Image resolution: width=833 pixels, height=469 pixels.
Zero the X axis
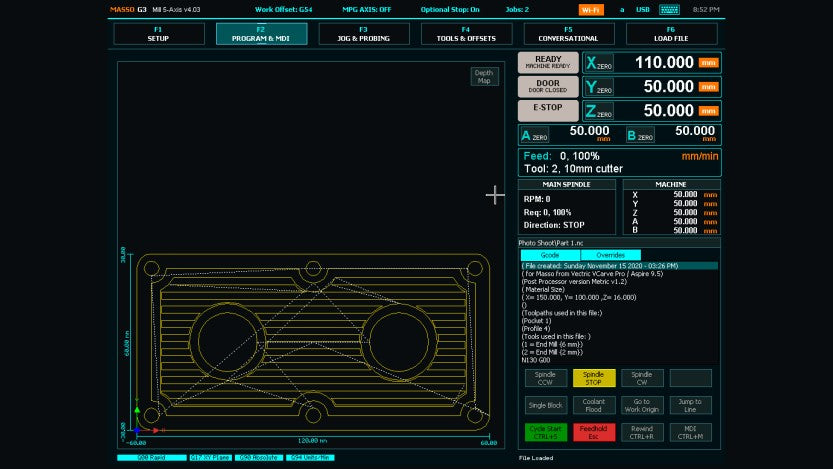click(x=598, y=63)
